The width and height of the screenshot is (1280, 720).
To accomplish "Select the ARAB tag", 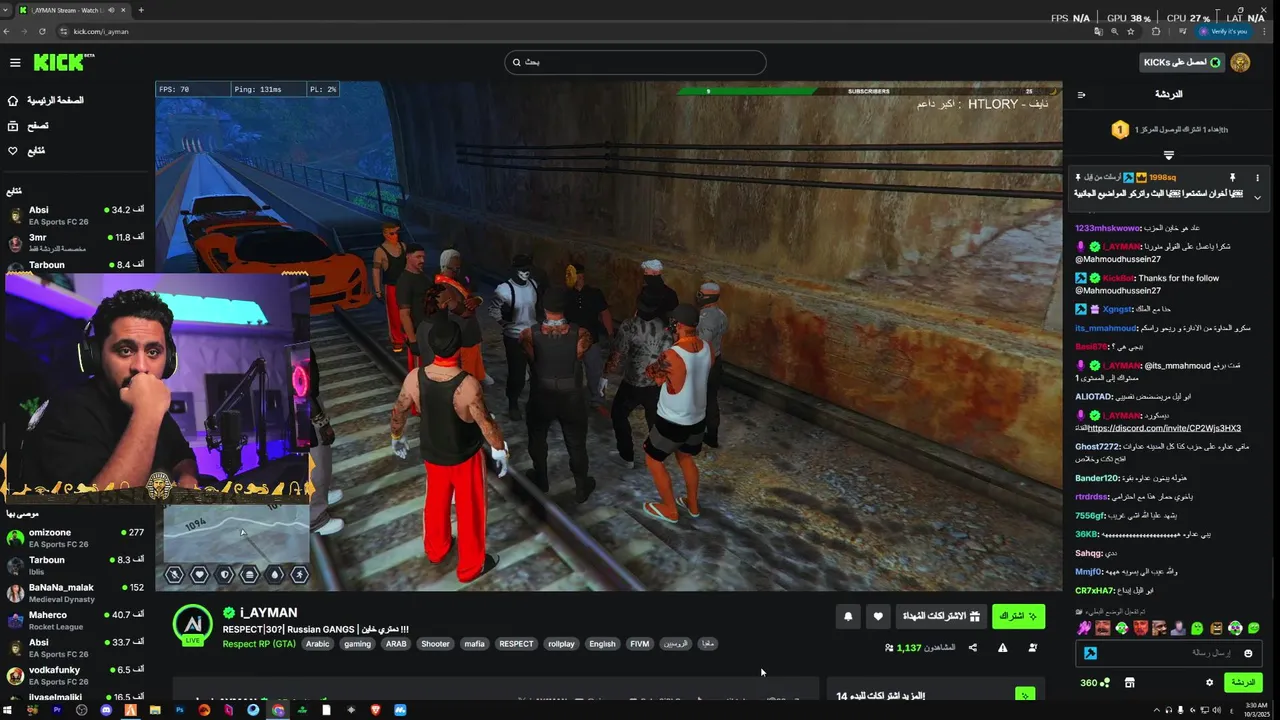I will [x=396, y=644].
